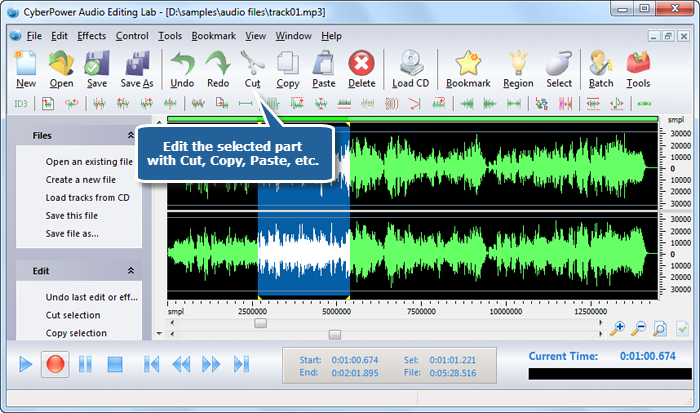Click the Paste clipboard icon
This screenshot has width=700, height=413.
click(324, 63)
